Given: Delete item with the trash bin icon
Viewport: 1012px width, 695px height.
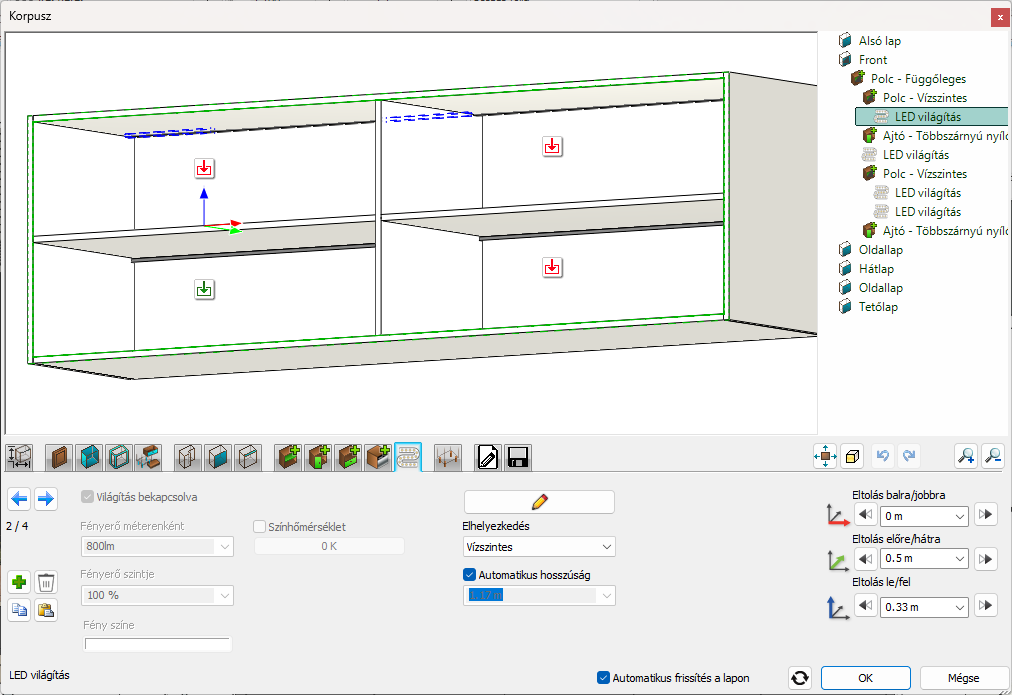Looking at the screenshot, I should 45,582.
